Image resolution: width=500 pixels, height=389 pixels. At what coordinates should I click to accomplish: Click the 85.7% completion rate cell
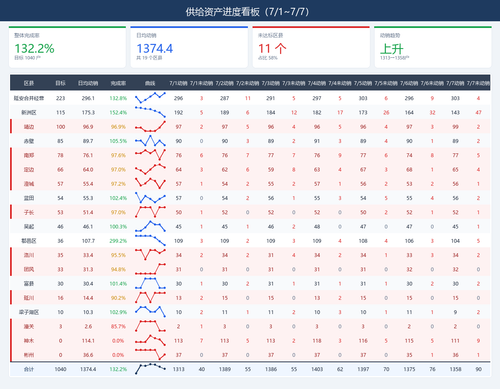point(118,327)
